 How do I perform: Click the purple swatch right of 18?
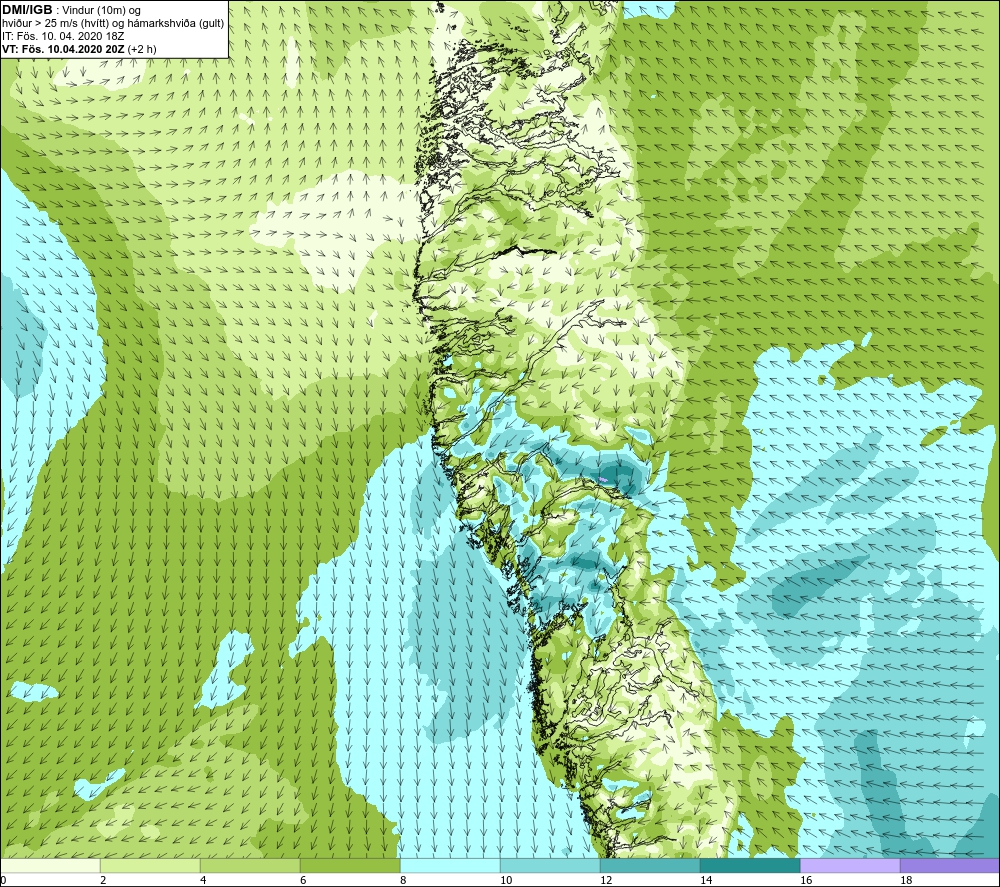[x=950, y=865]
